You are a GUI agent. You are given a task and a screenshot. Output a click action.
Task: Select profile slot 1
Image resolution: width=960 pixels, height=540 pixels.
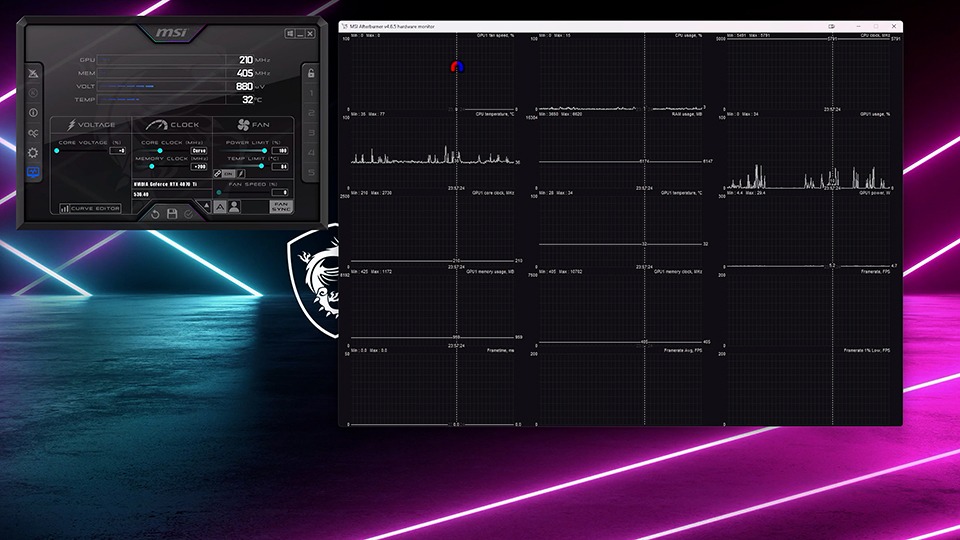(311, 94)
